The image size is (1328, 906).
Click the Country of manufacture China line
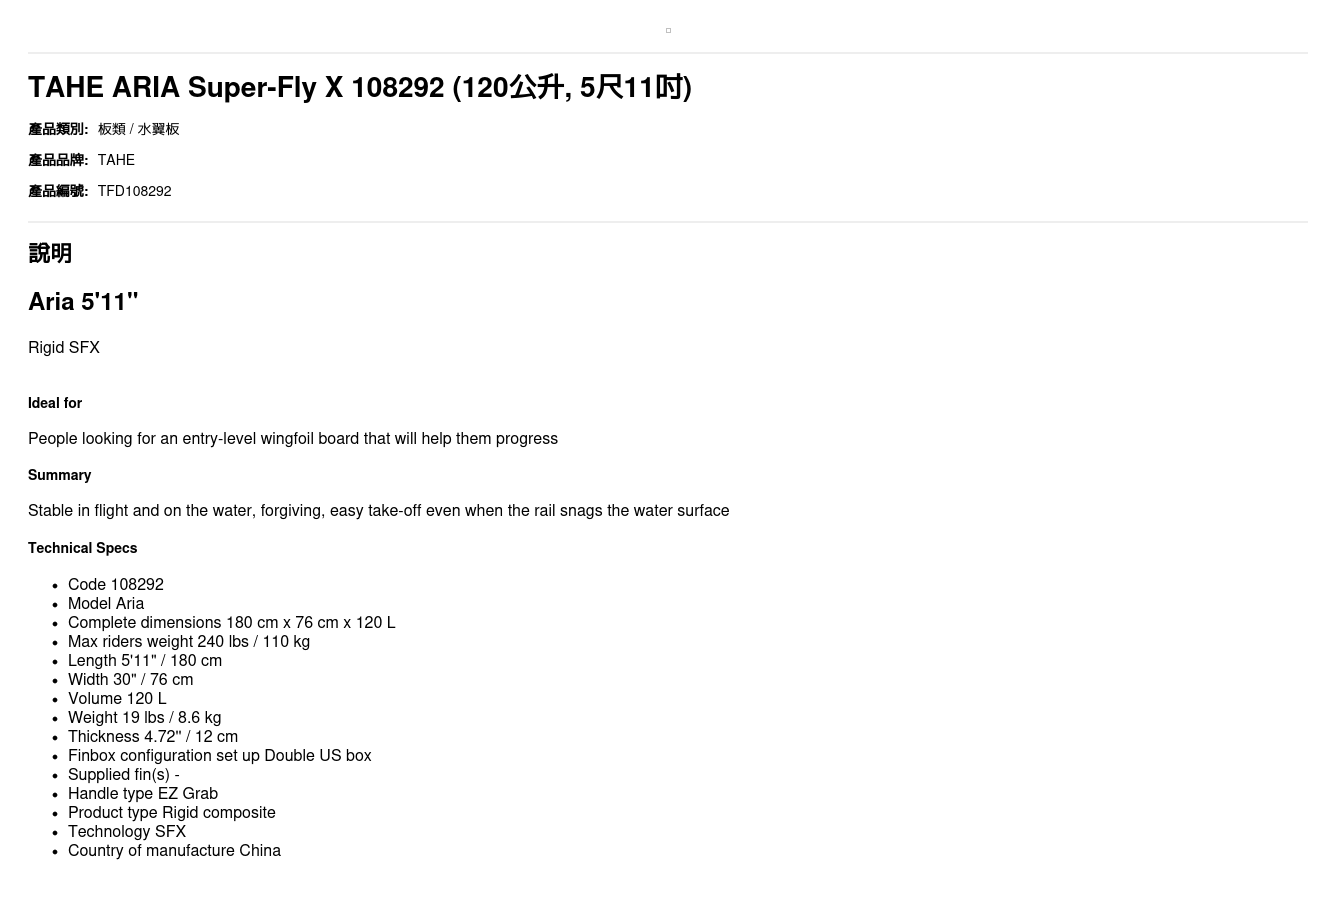click(174, 851)
